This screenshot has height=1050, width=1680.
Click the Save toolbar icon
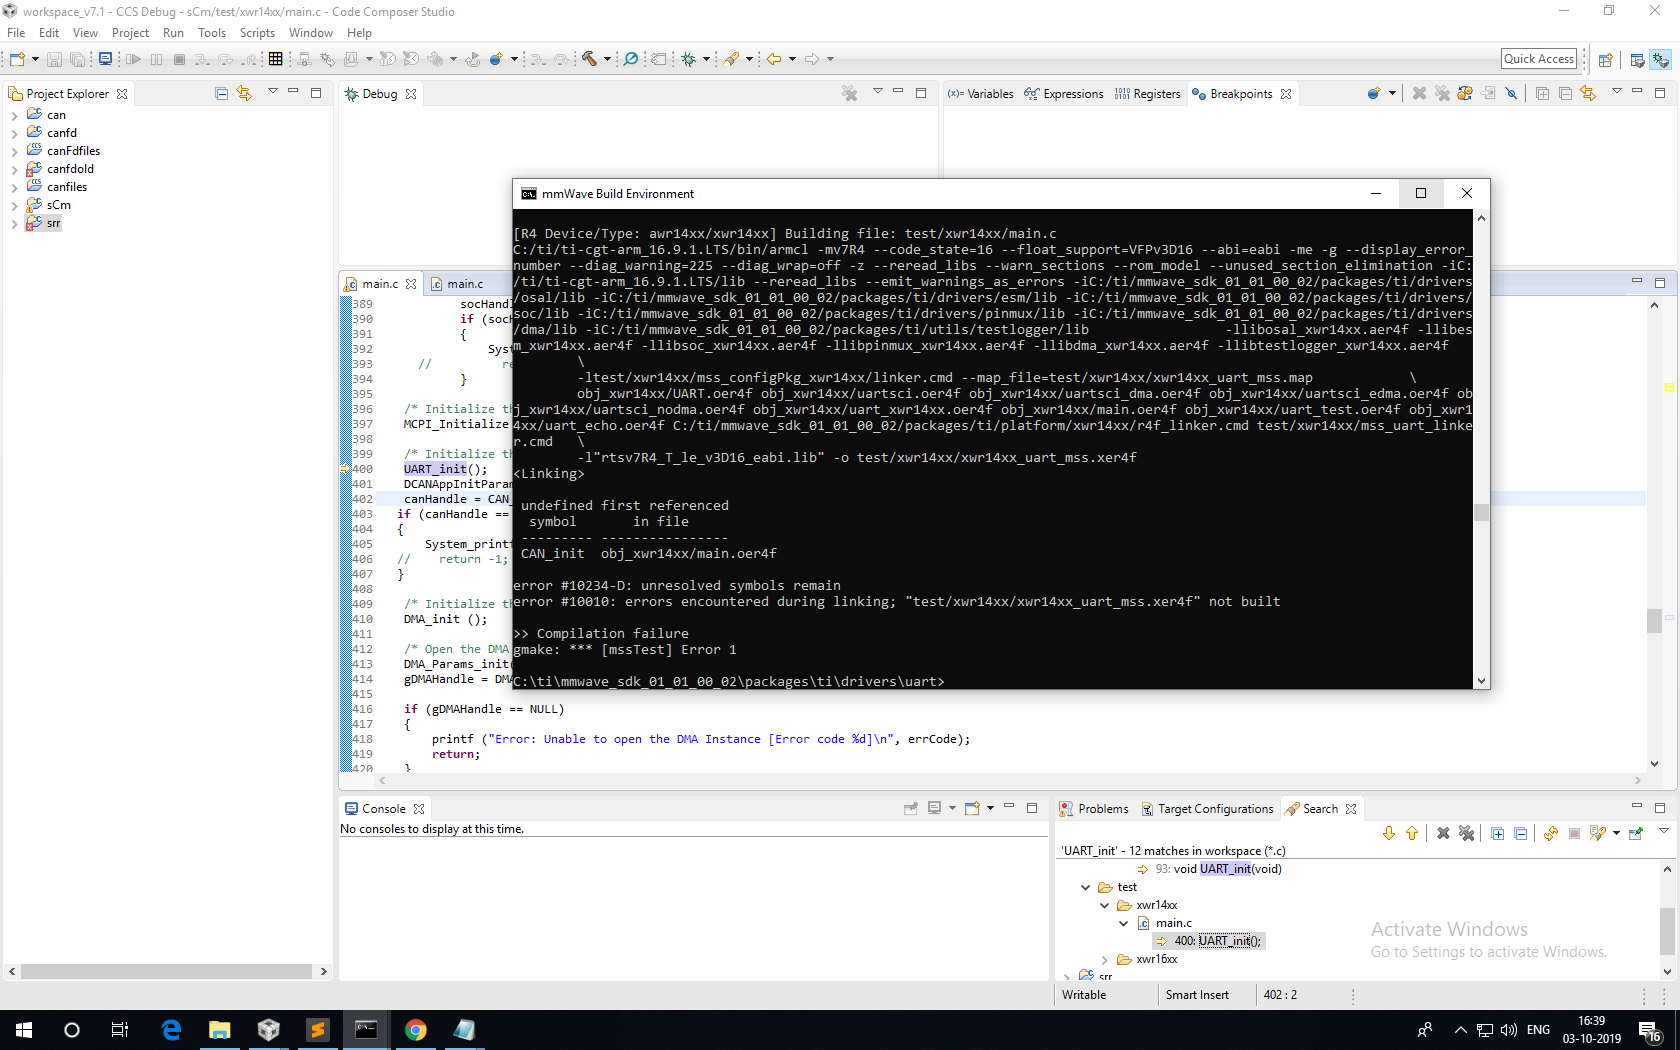(x=54, y=59)
